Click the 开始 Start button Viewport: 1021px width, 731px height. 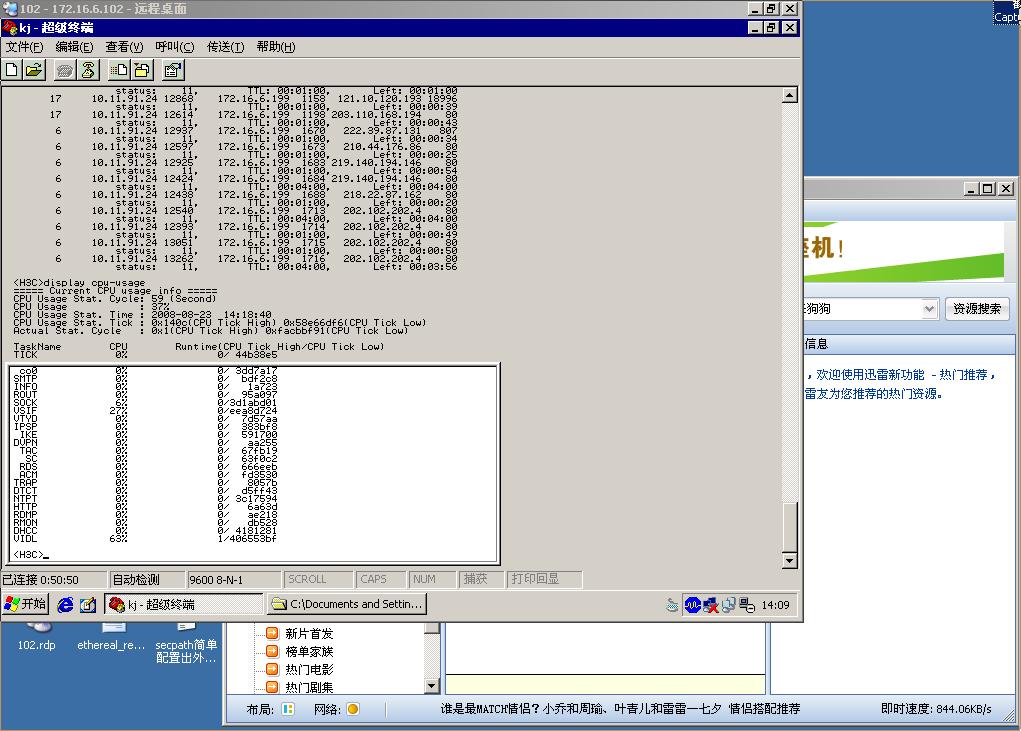[x=26, y=604]
